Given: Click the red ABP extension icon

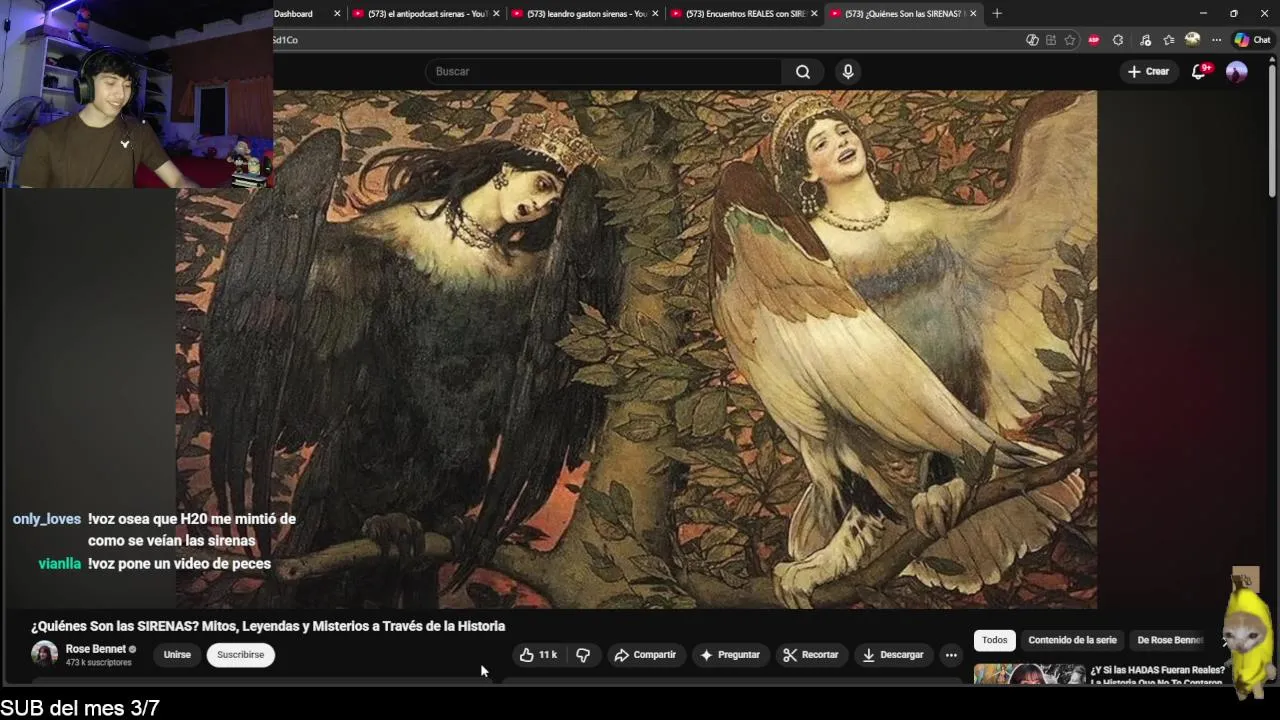Looking at the screenshot, I should click(1094, 40).
